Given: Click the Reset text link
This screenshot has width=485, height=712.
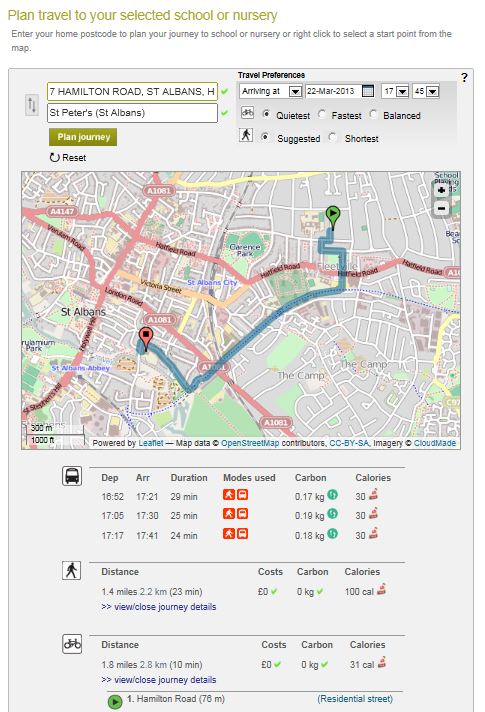Looking at the screenshot, I should [x=74, y=158].
